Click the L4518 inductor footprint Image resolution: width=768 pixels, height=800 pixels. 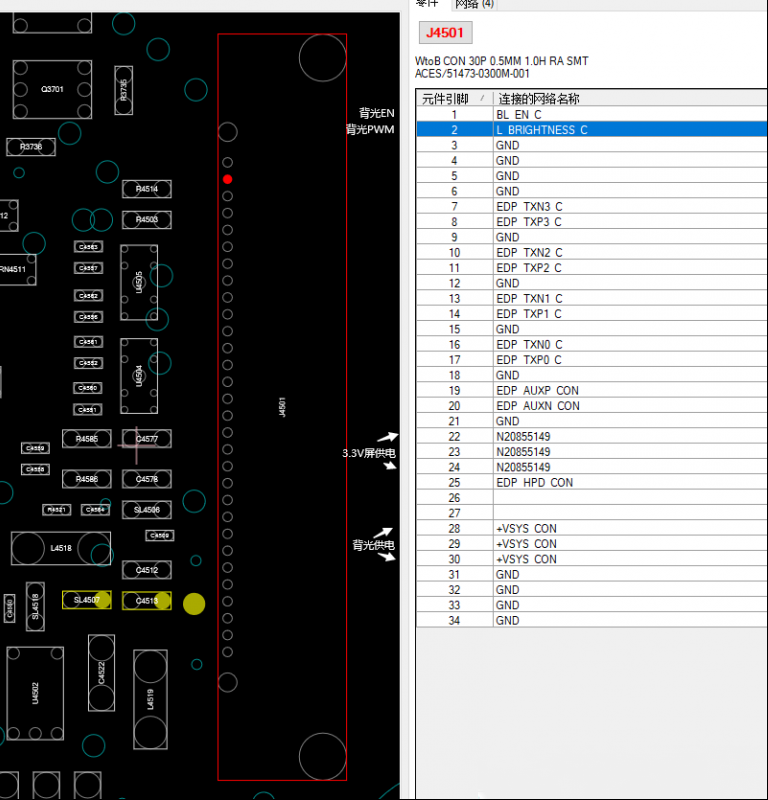[x=61, y=548]
